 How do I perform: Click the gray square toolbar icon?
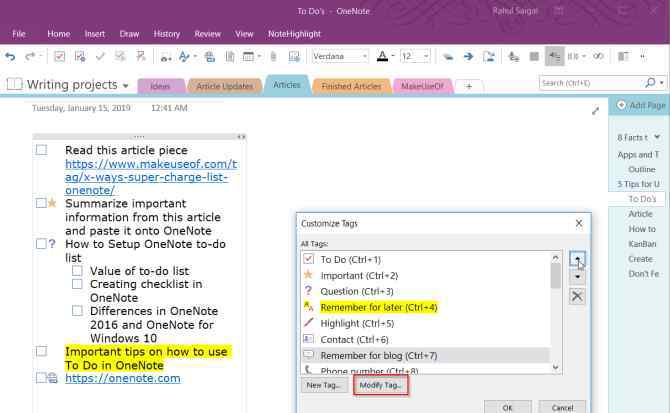[x=534, y=56]
